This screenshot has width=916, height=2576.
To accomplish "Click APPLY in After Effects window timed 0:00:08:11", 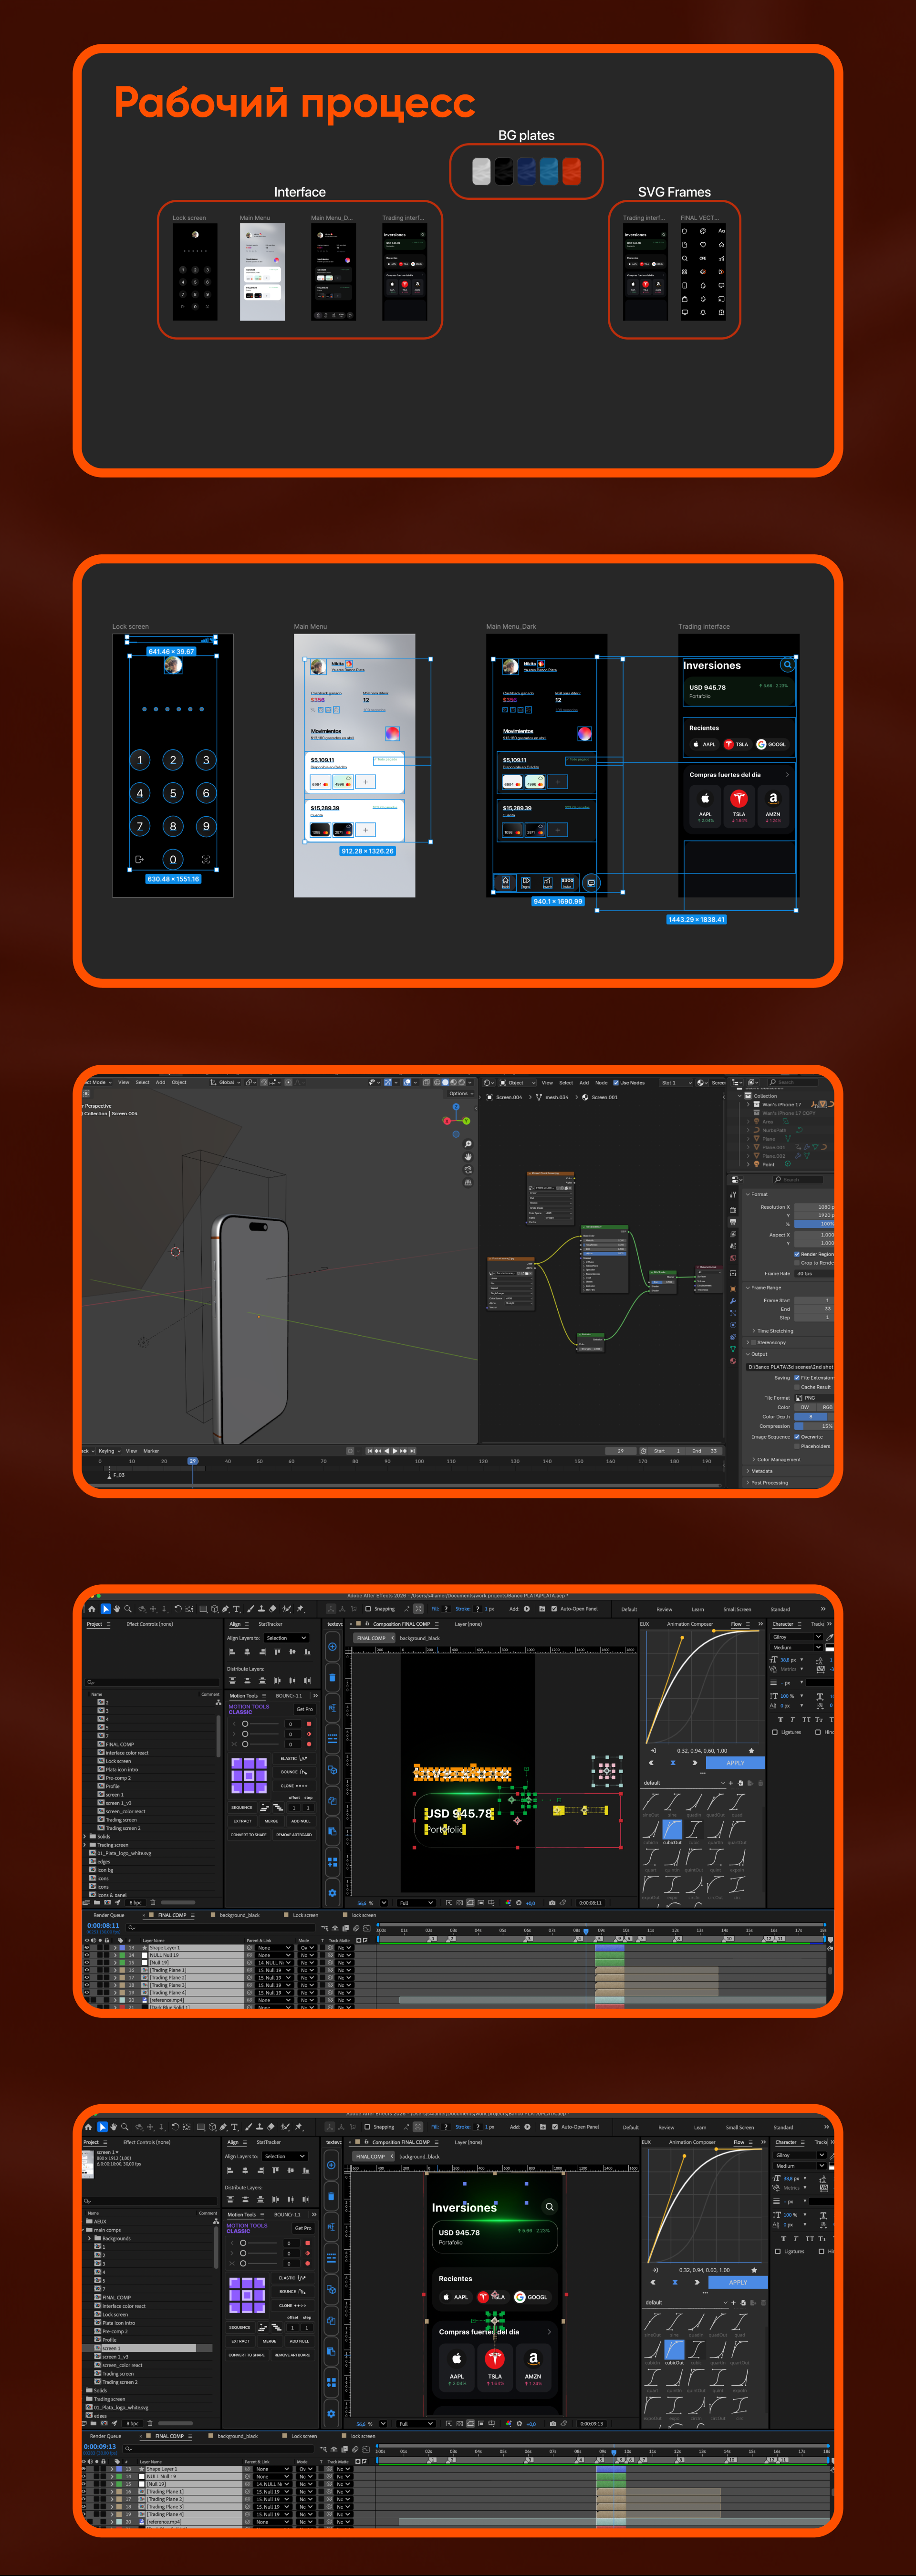I will point(735,1763).
